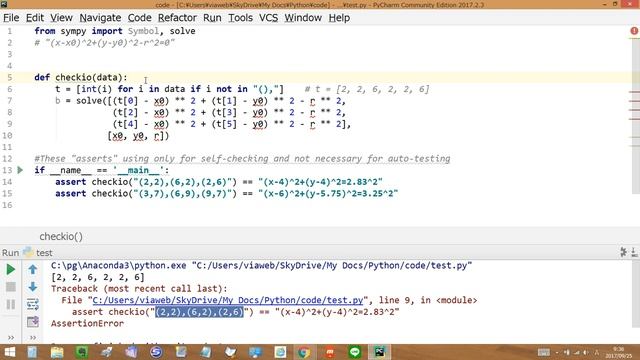Jump down the stack trace arrow
Screen dimensions: 640x360
pos(33,287)
